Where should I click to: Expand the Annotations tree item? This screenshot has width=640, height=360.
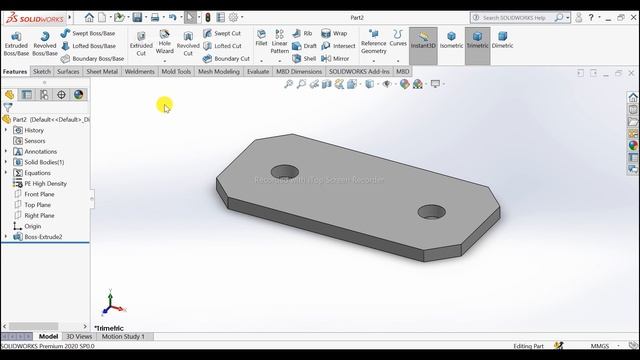[x=6, y=151]
